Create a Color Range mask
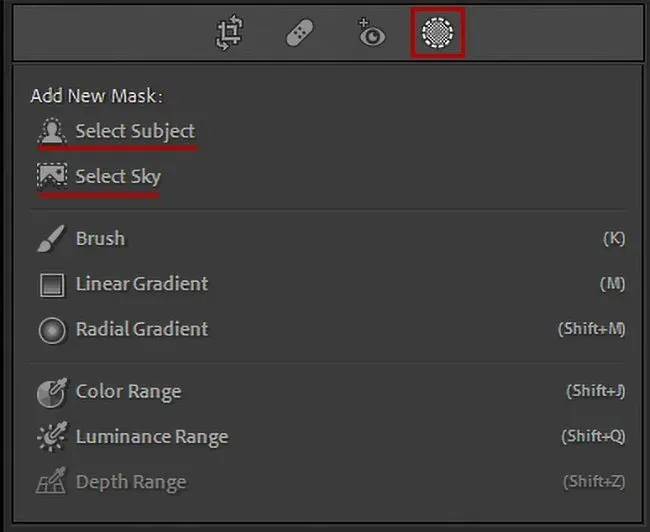The image size is (650, 532). pyautogui.click(x=128, y=392)
